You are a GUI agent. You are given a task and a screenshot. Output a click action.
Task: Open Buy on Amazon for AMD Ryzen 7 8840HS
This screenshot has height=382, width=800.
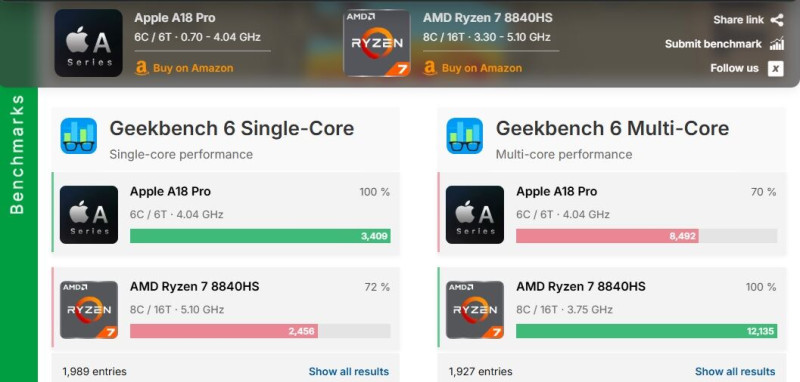pyautogui.click(x=472, y=68)
